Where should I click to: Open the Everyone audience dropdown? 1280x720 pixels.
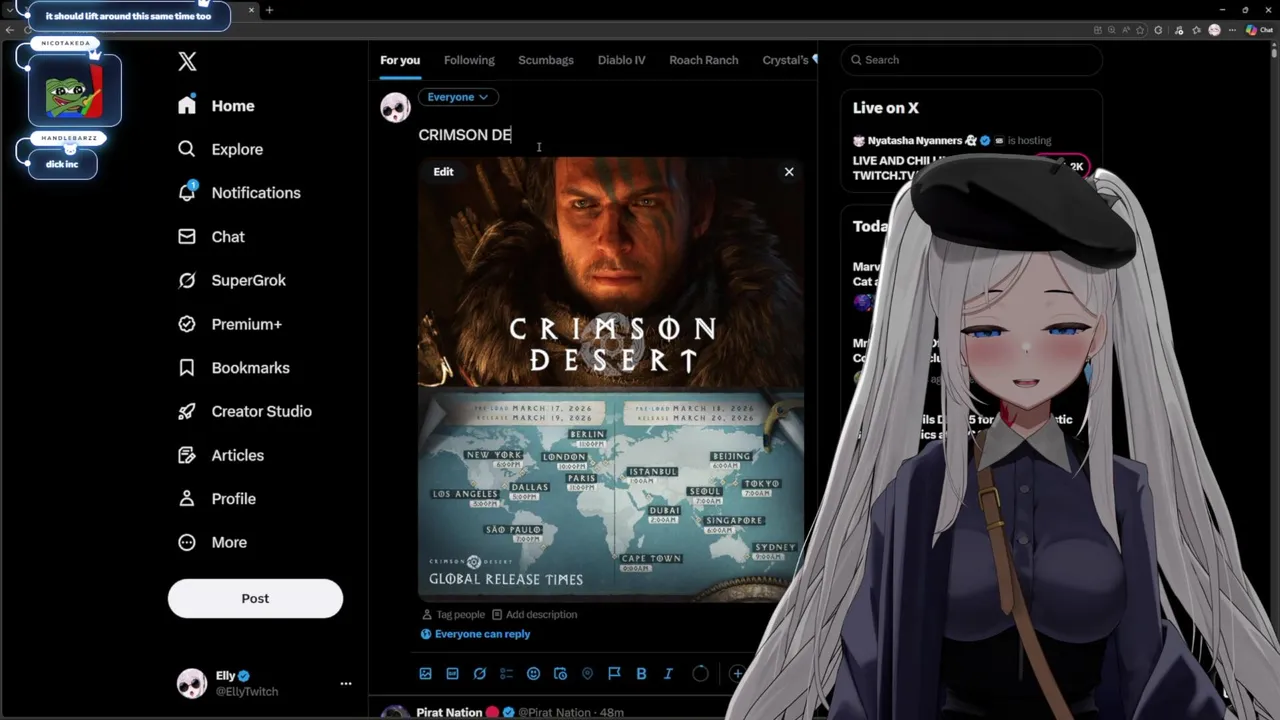[457, 97]
